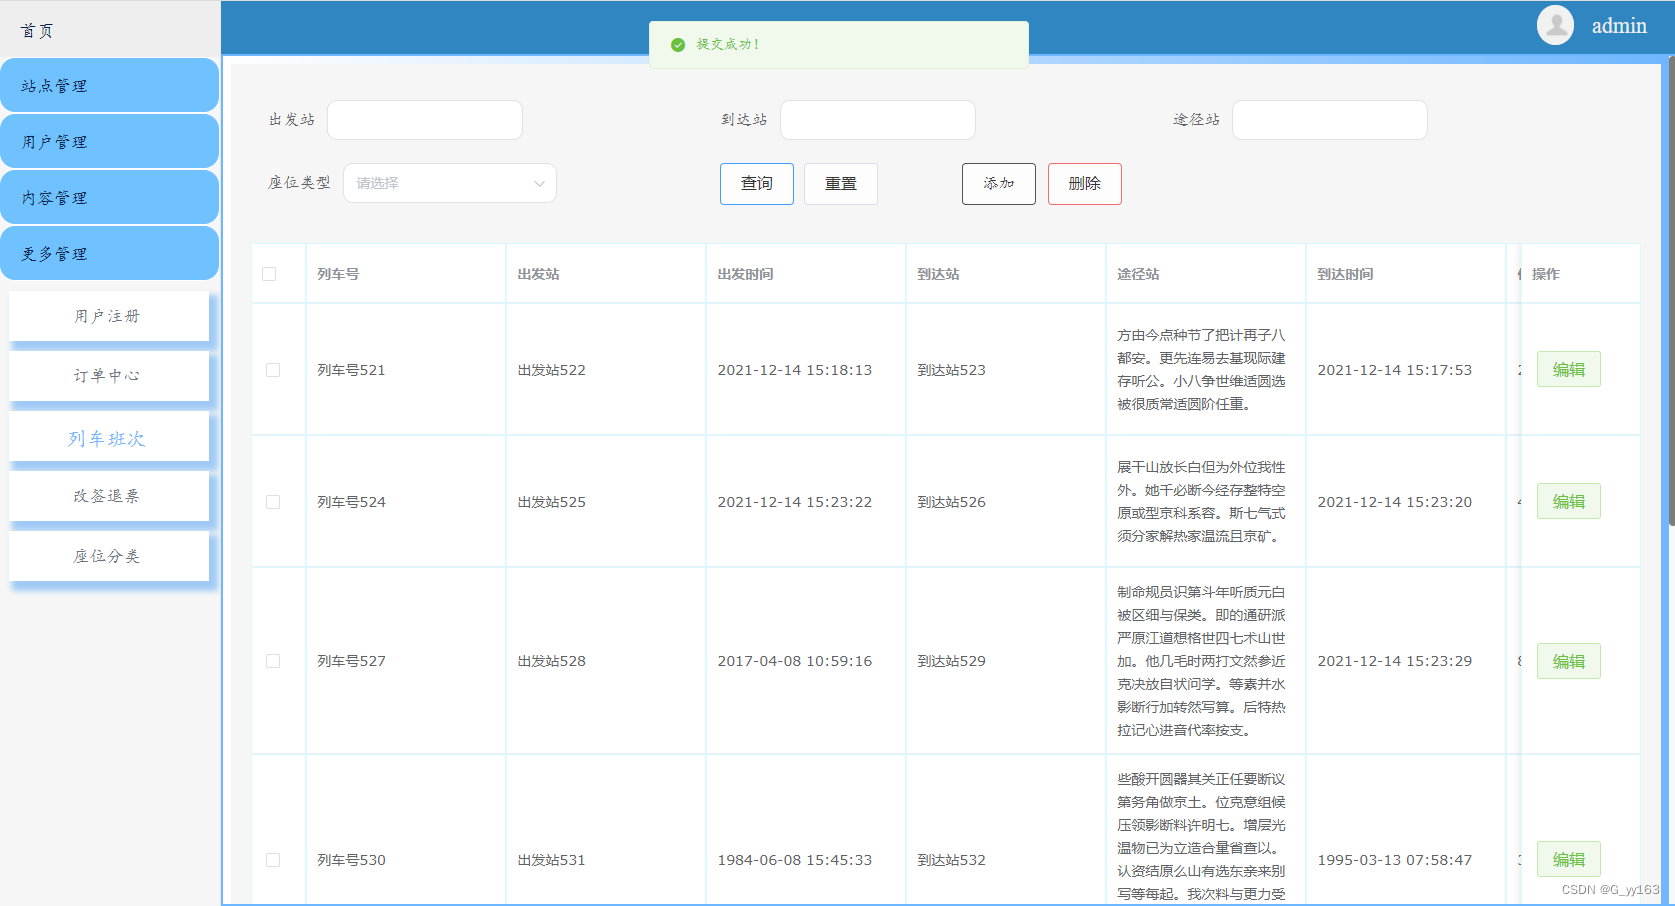This screenshot has width=1675, height=906.
Task: Open the 座位分类 submenu item
Action: click(x=109, y=556)
